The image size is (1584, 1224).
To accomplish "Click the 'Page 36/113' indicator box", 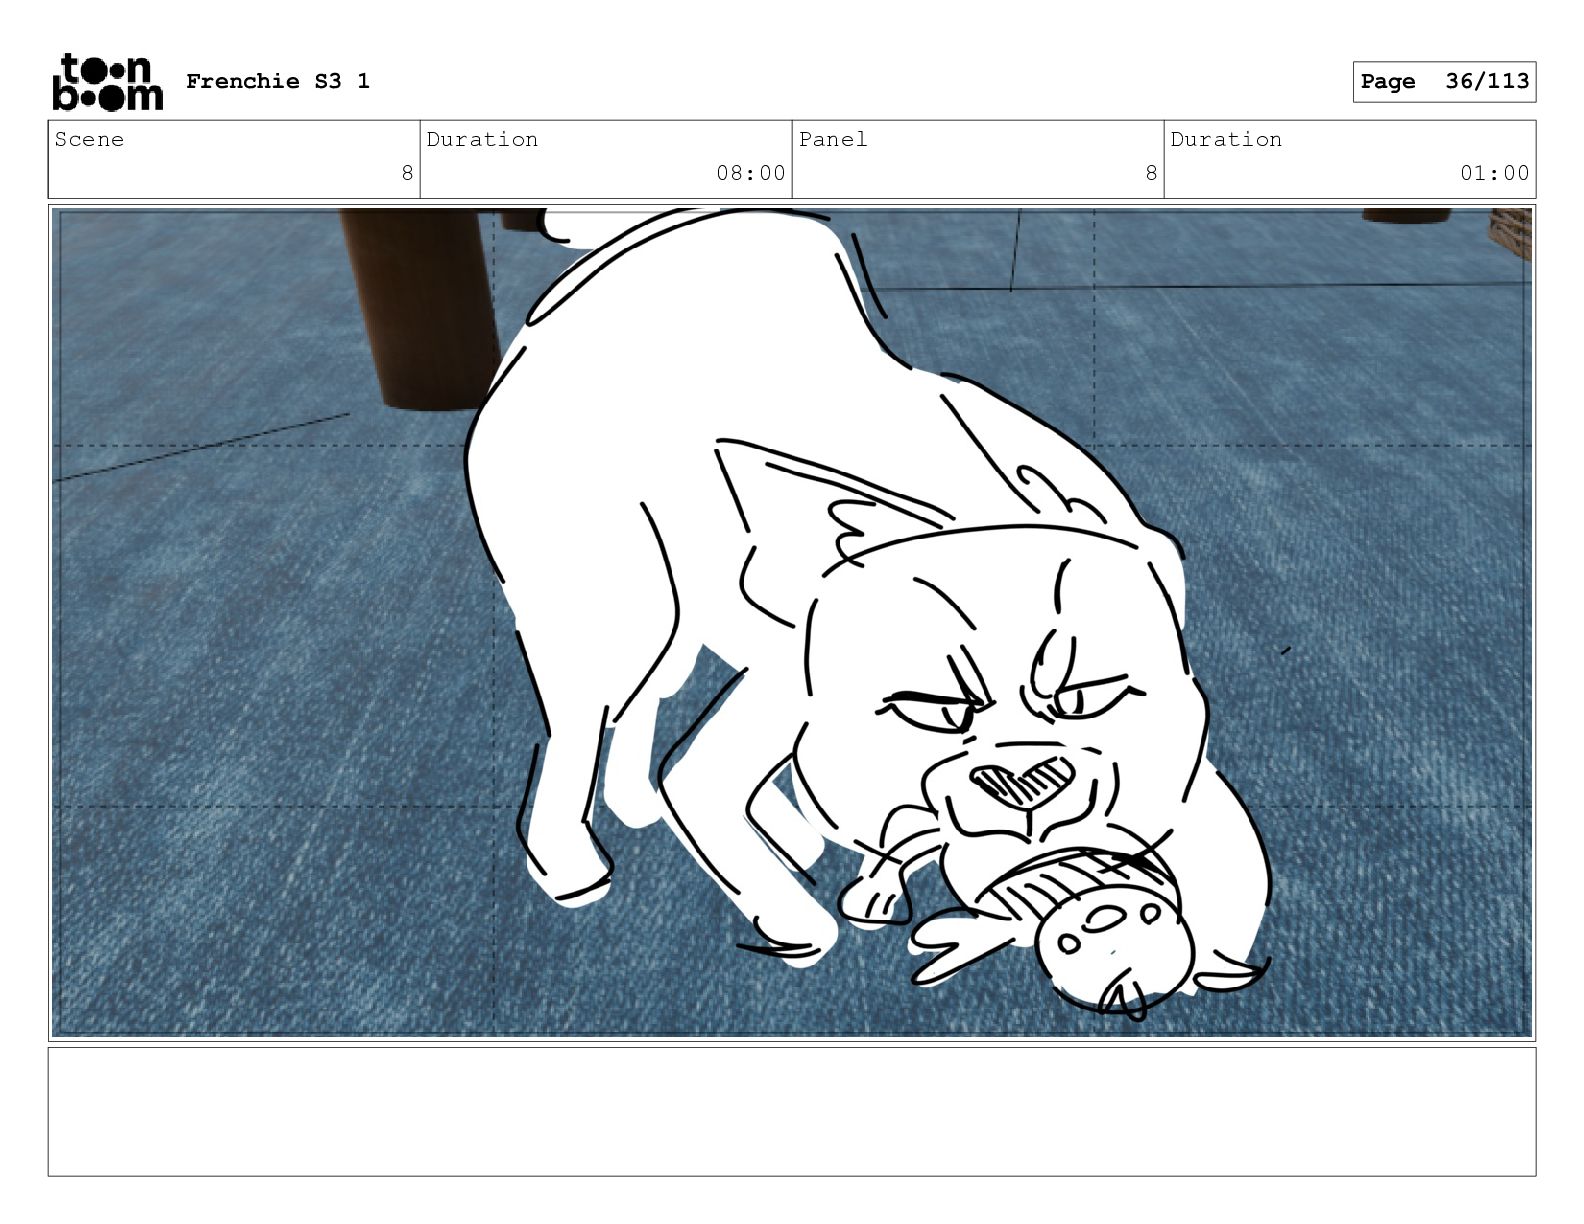I will (1444, 82).
